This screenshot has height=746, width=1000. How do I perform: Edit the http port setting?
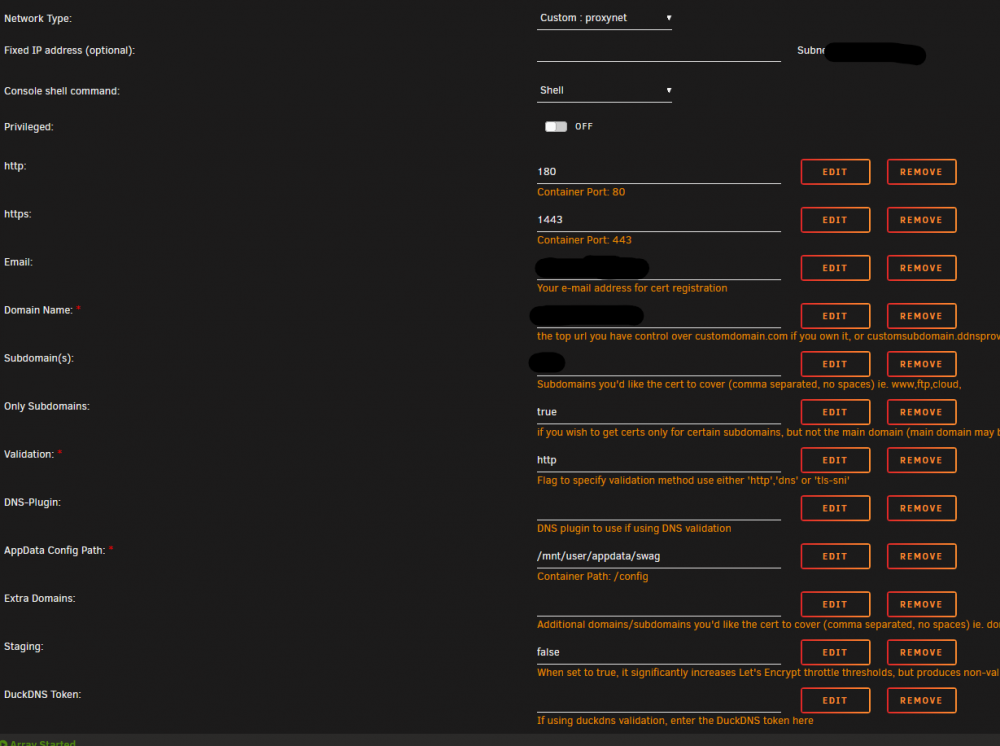tap(835, 172)
